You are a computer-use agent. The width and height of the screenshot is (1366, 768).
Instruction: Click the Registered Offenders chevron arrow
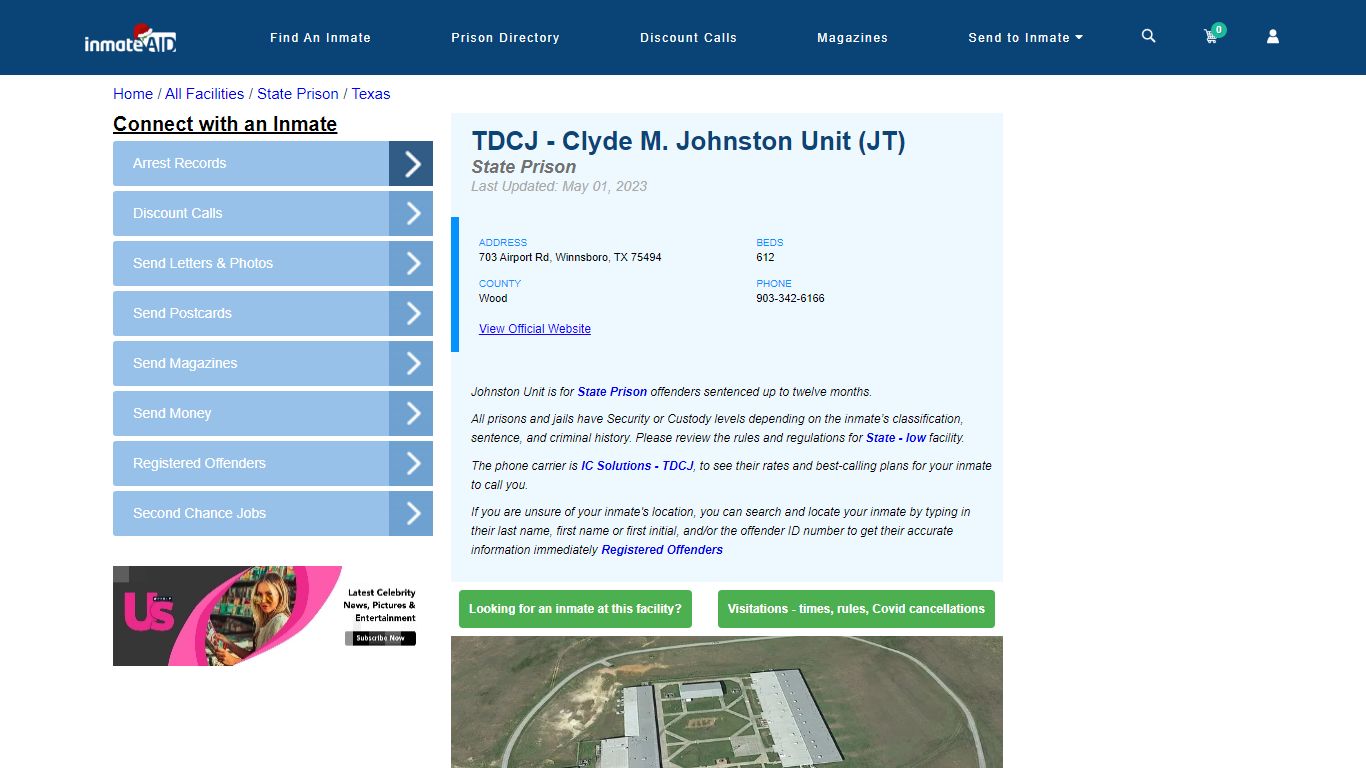(411, 463)
